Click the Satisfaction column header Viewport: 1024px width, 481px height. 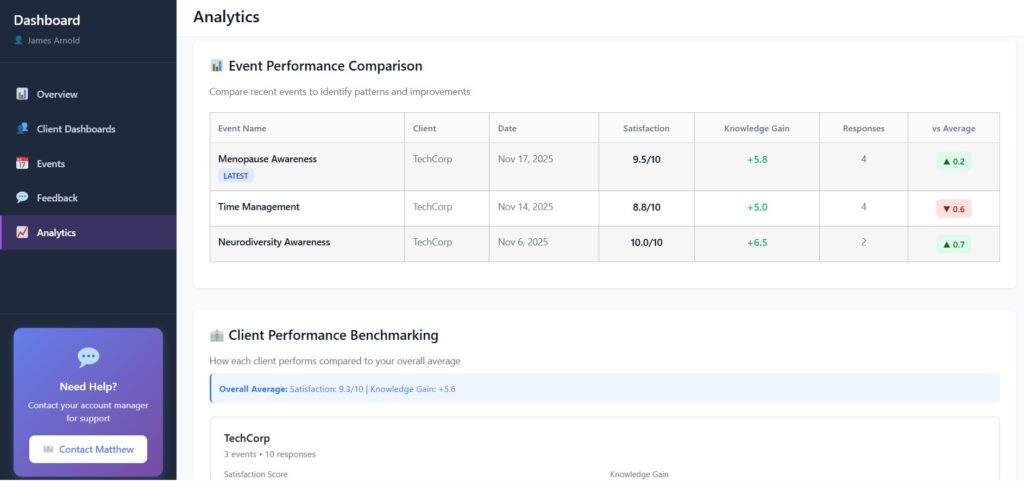pyautogui.click(x=646, y=129)
